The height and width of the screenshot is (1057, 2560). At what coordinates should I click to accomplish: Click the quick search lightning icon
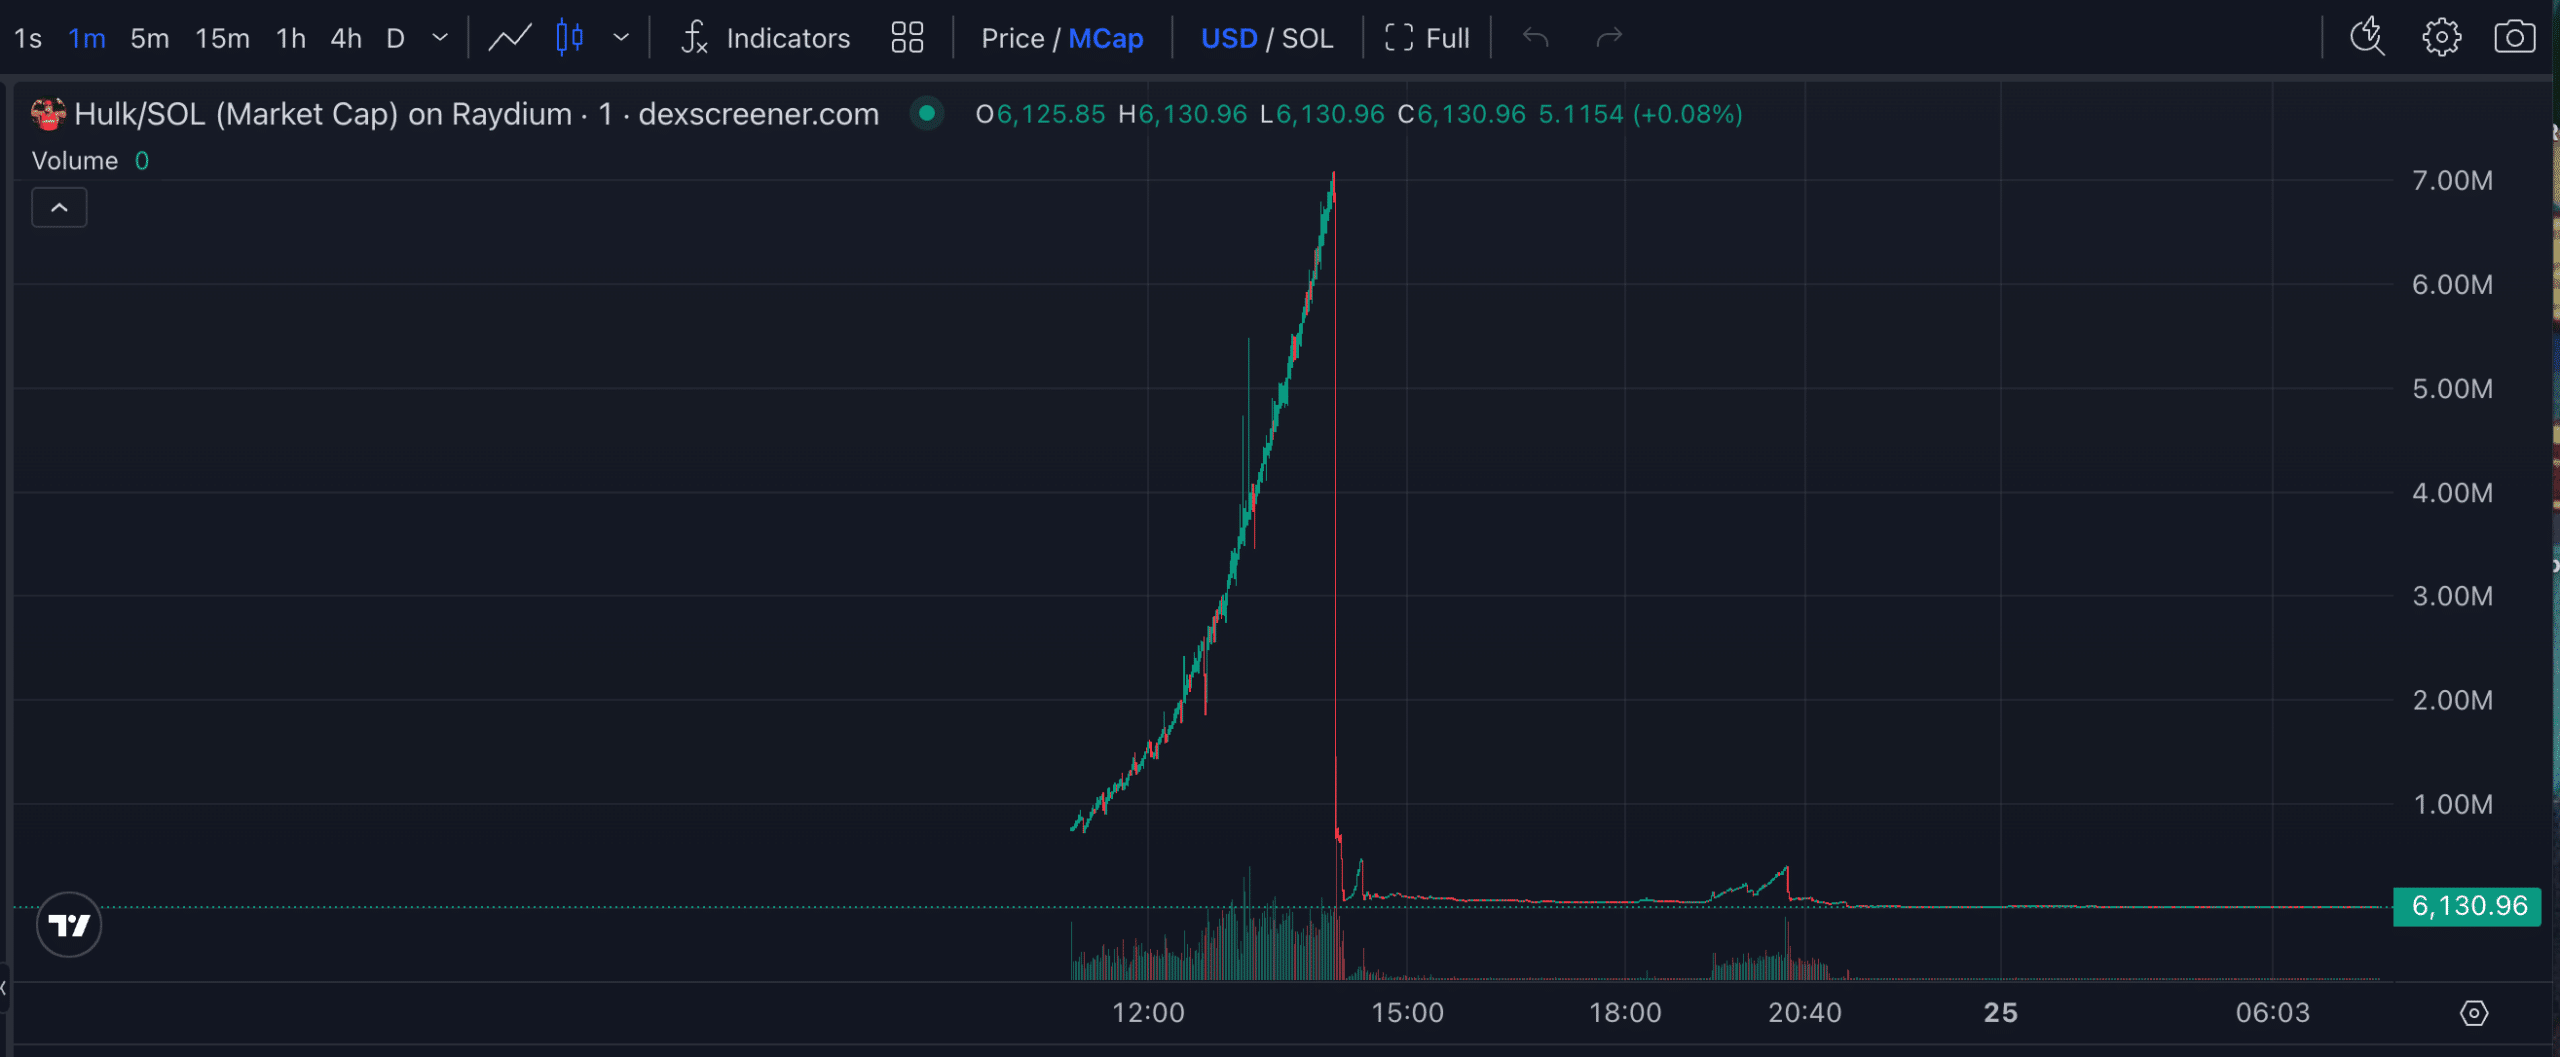[x=2367, y=38]
